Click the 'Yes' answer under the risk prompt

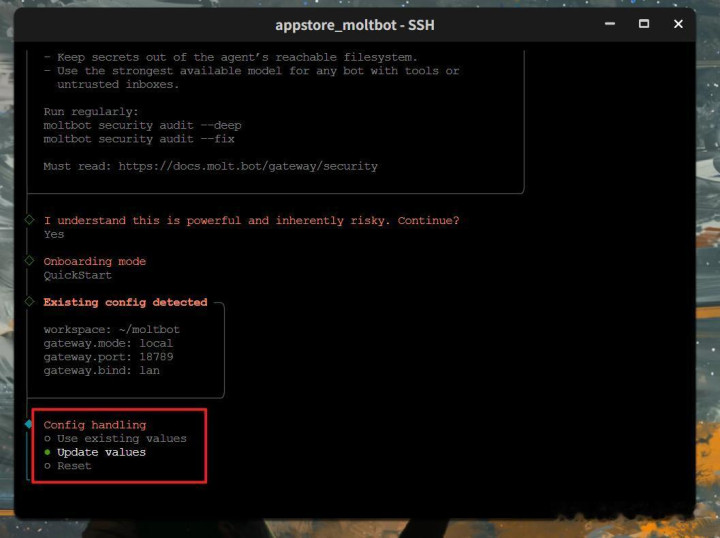tap(54, 234)
